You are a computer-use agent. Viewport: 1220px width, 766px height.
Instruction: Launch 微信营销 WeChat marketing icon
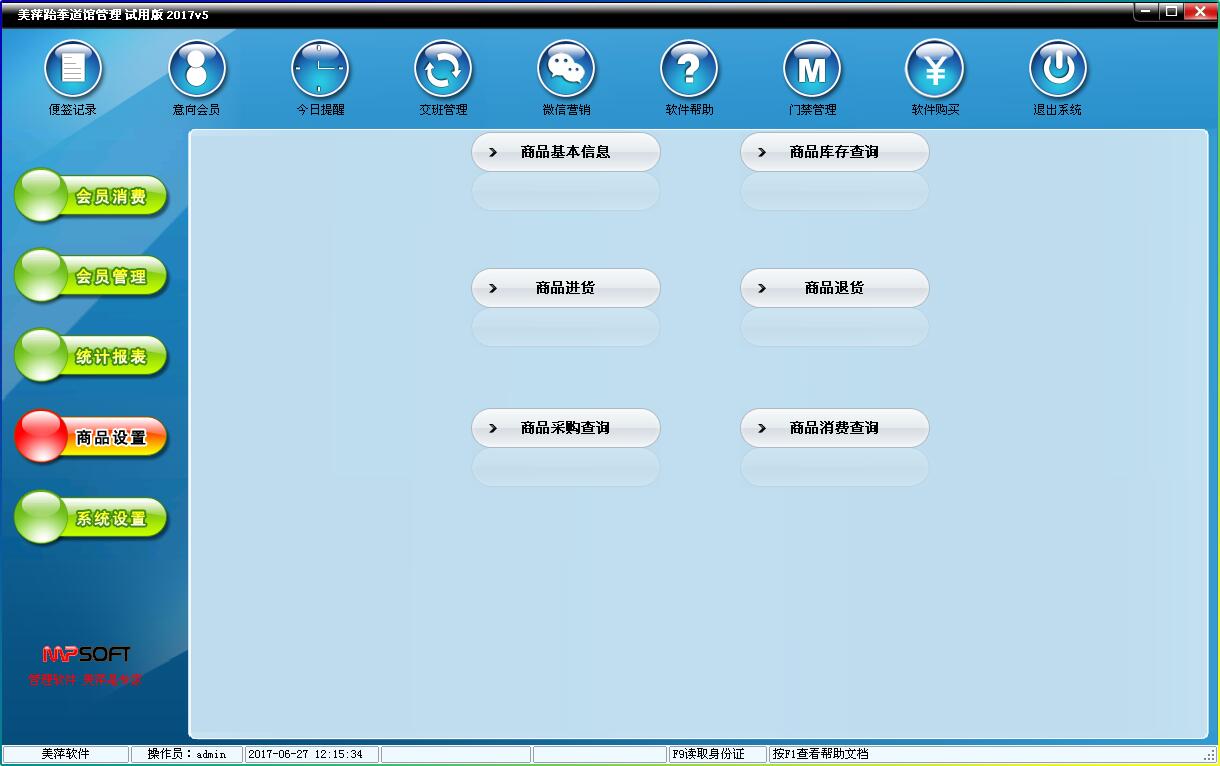click(x=566, y=68)
